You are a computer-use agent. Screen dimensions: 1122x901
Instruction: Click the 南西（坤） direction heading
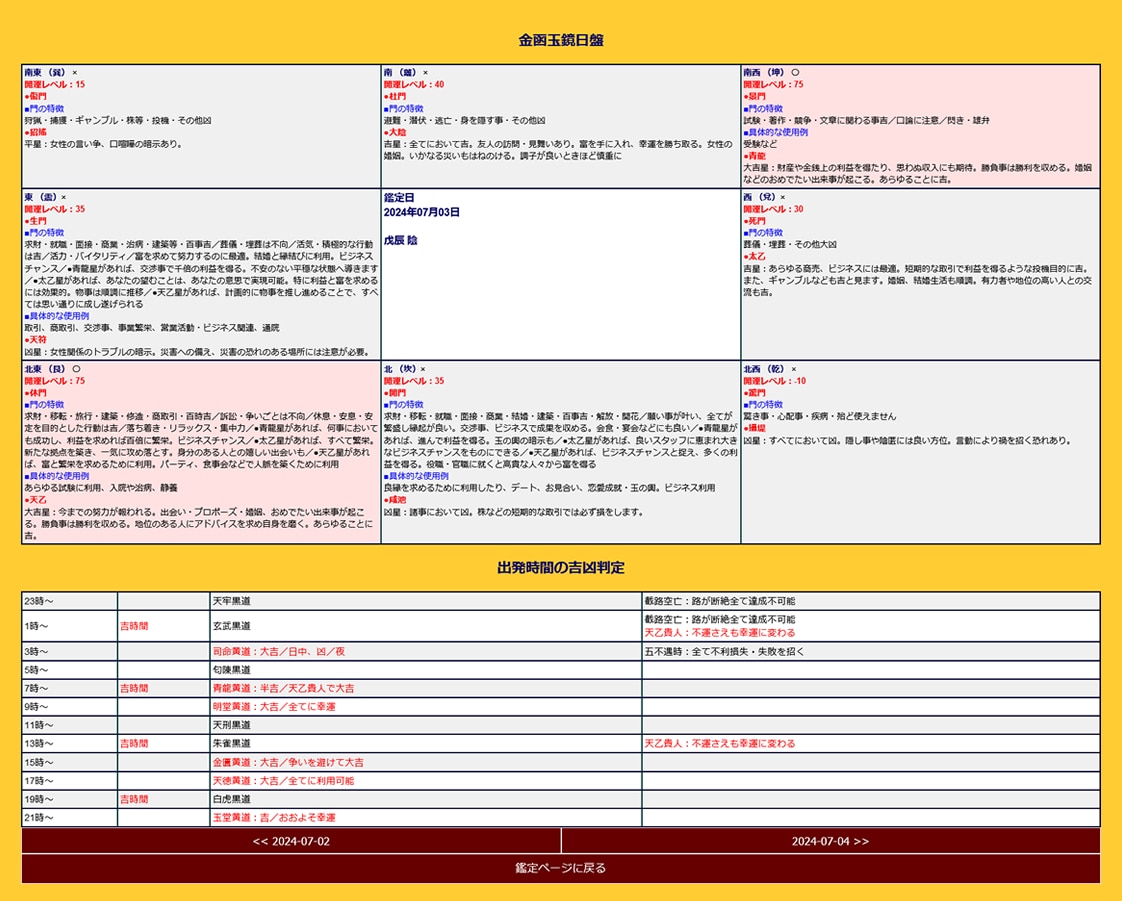pyautogui.click(x=764, y=72)
